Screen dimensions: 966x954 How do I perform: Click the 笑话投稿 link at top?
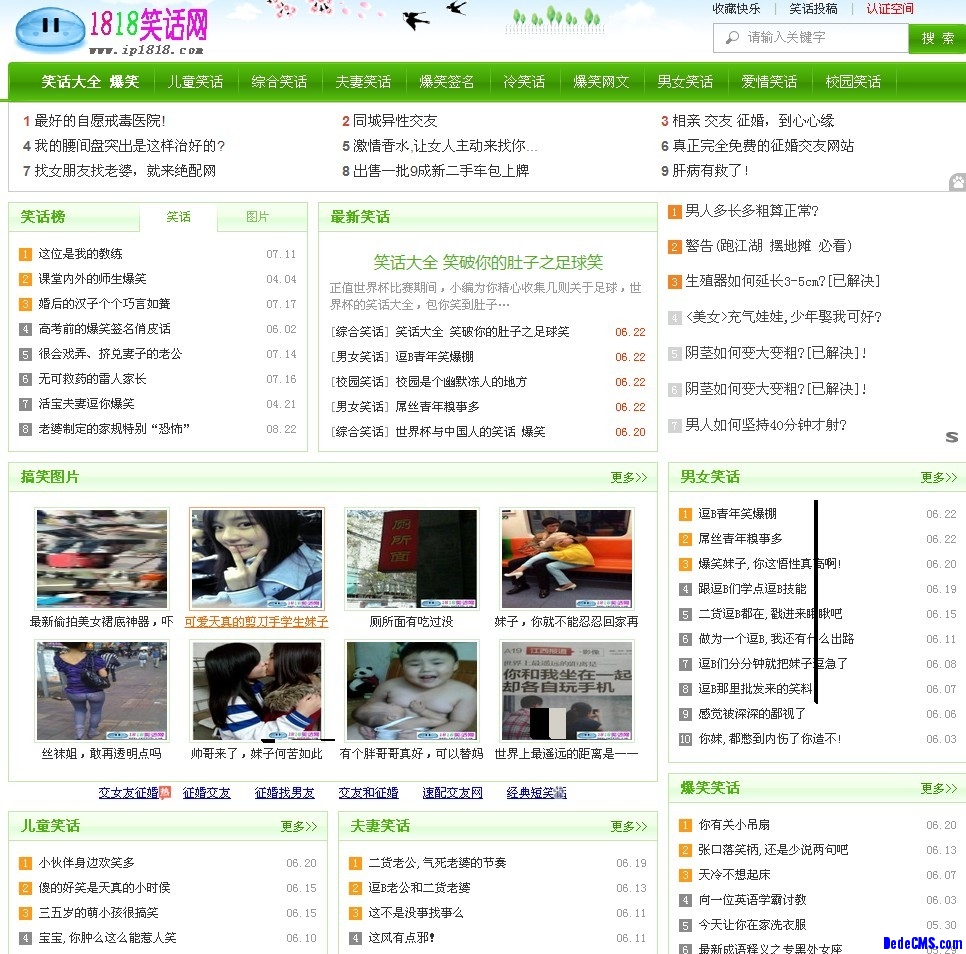813,9
